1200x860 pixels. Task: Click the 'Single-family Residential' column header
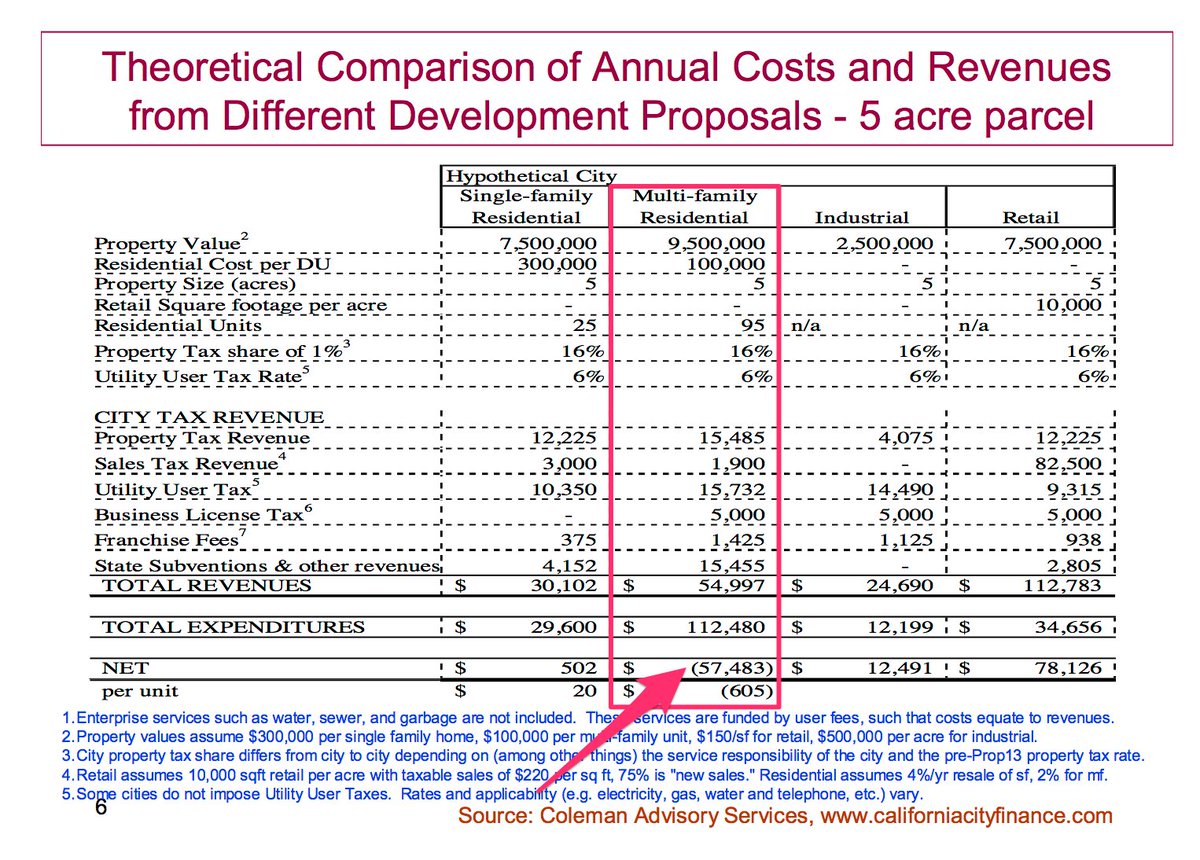click(526, 206)
